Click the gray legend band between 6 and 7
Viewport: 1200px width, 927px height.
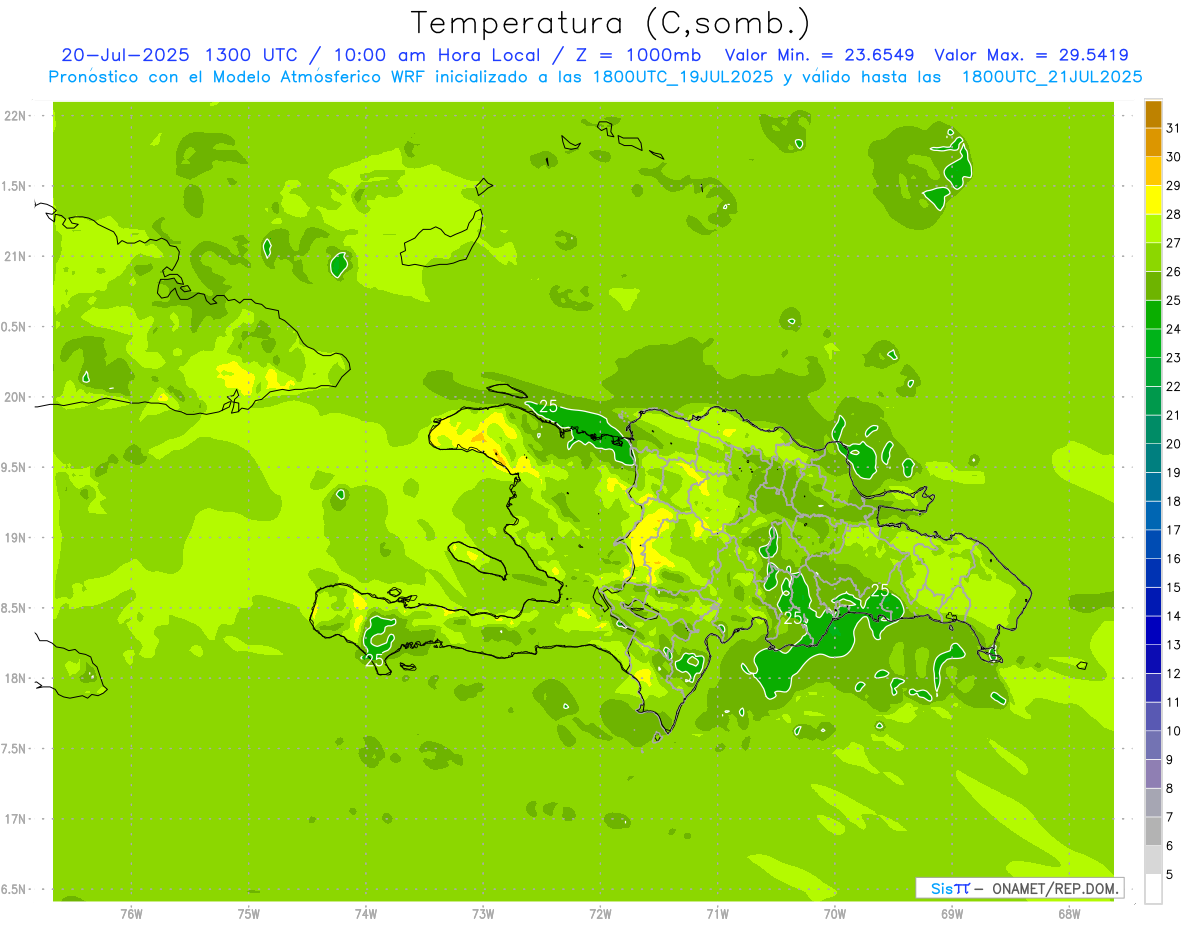pyautogui.click(x=1153, y=831)
